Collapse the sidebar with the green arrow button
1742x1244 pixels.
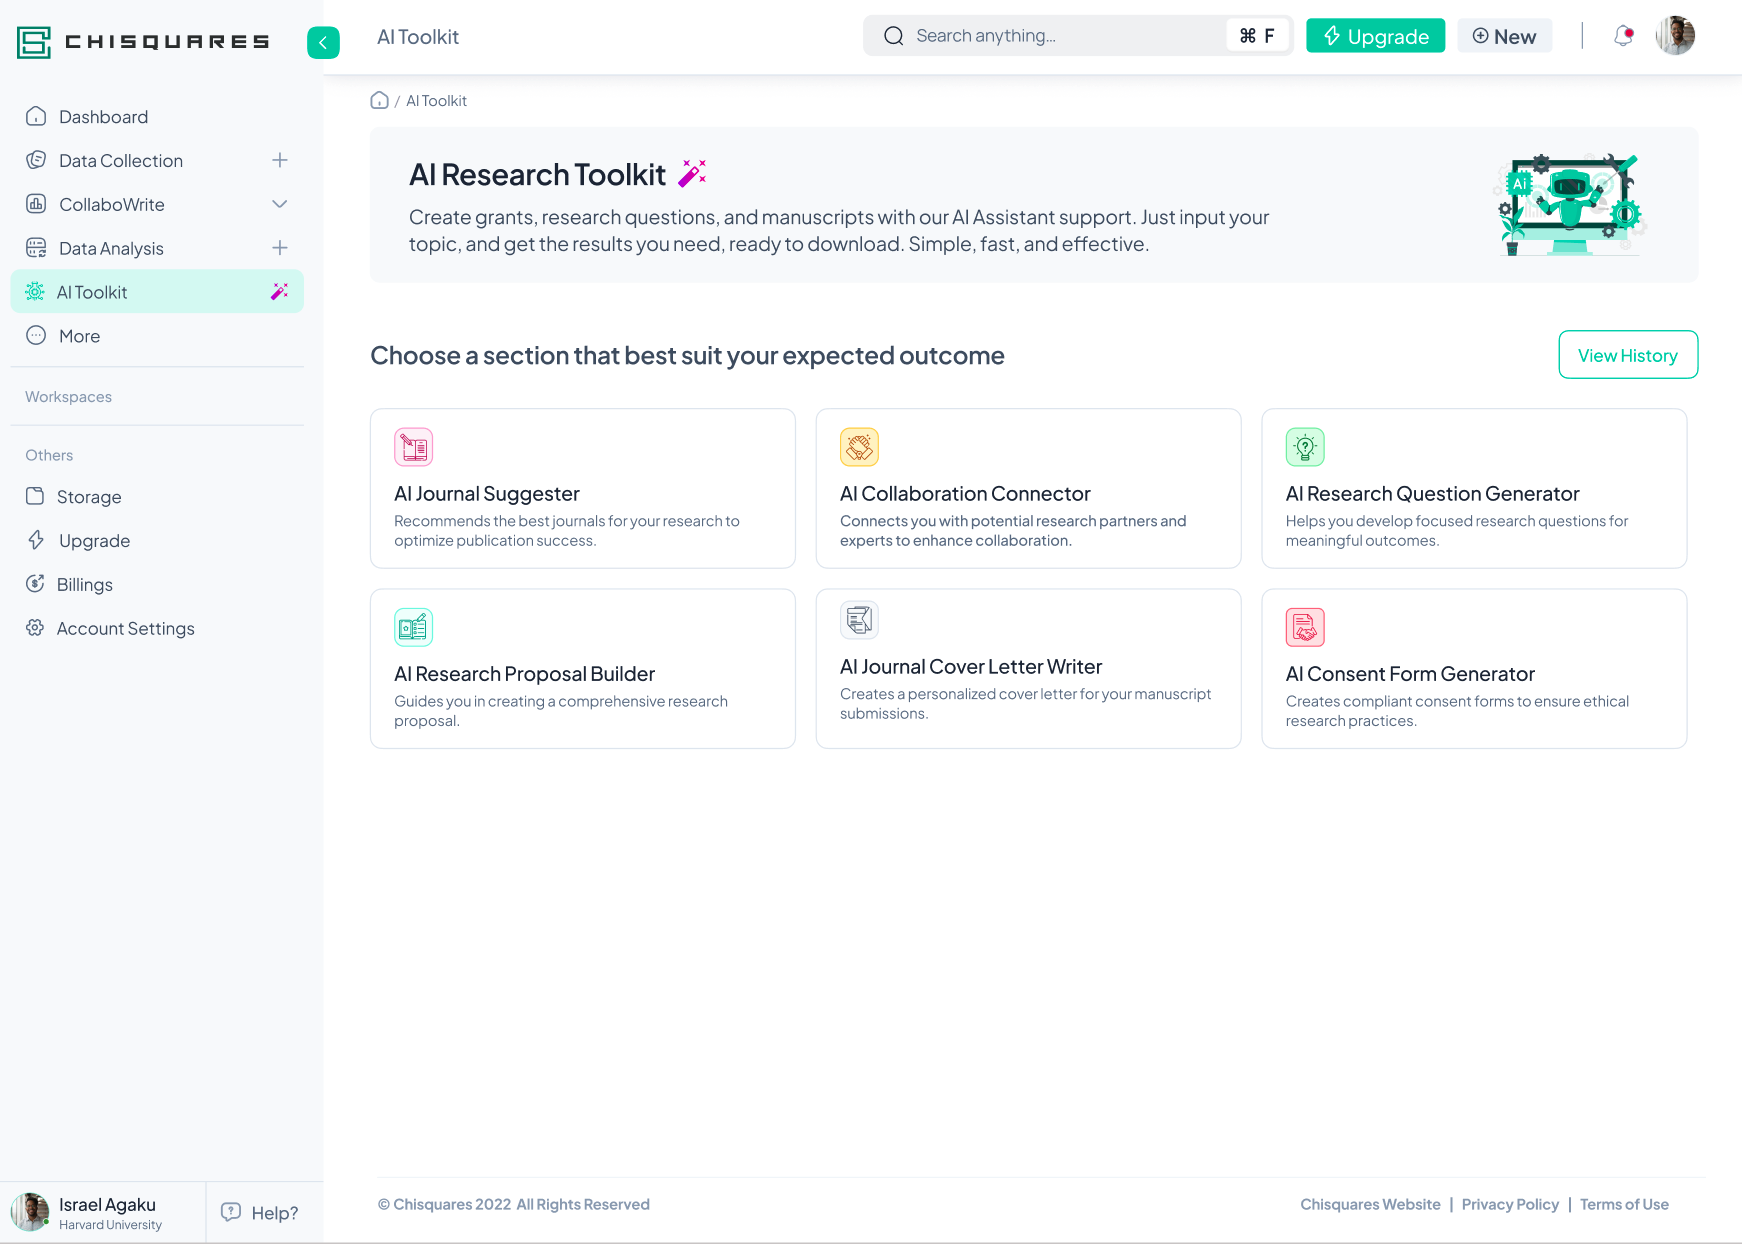323,42
